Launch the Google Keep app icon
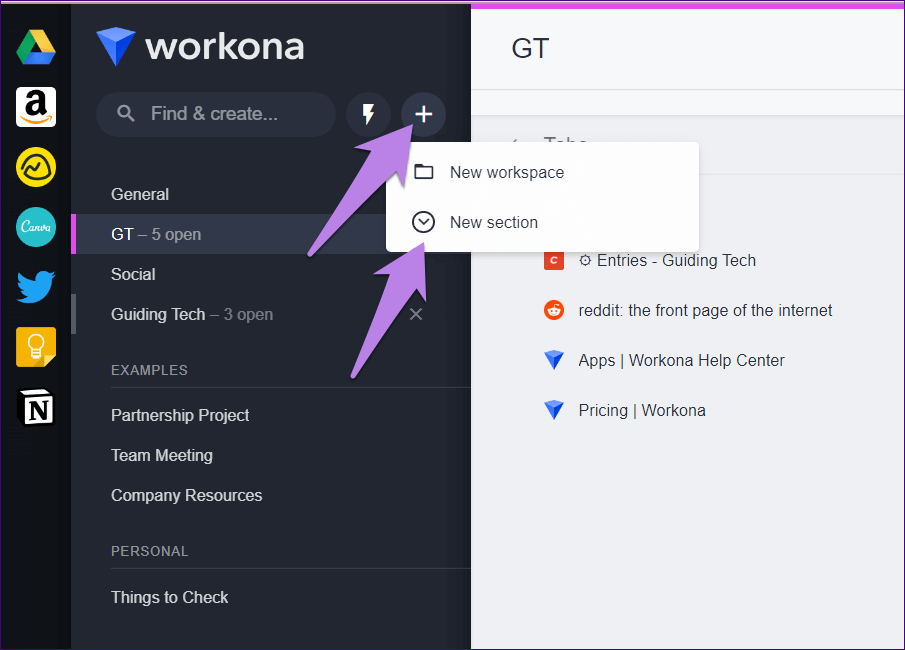This screenshot has height=650, width=905. (36, 347)
